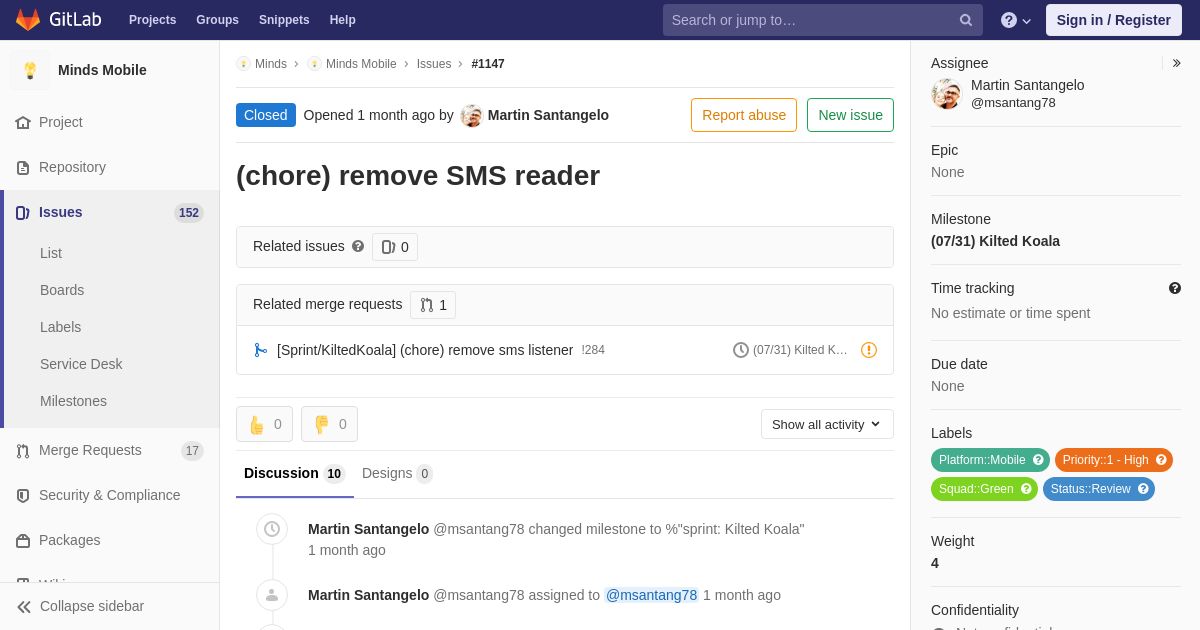Open Labels in the sidebar submenu
This screenshot has height=630, width=1200.
(x=60, y=327)
